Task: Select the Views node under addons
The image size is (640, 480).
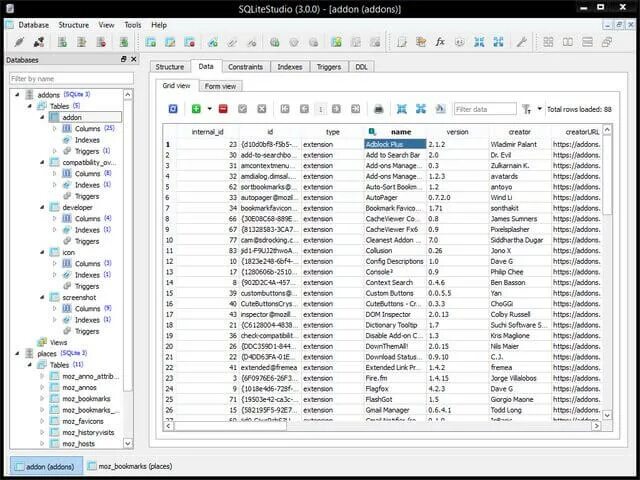Action: click(58, 342)
